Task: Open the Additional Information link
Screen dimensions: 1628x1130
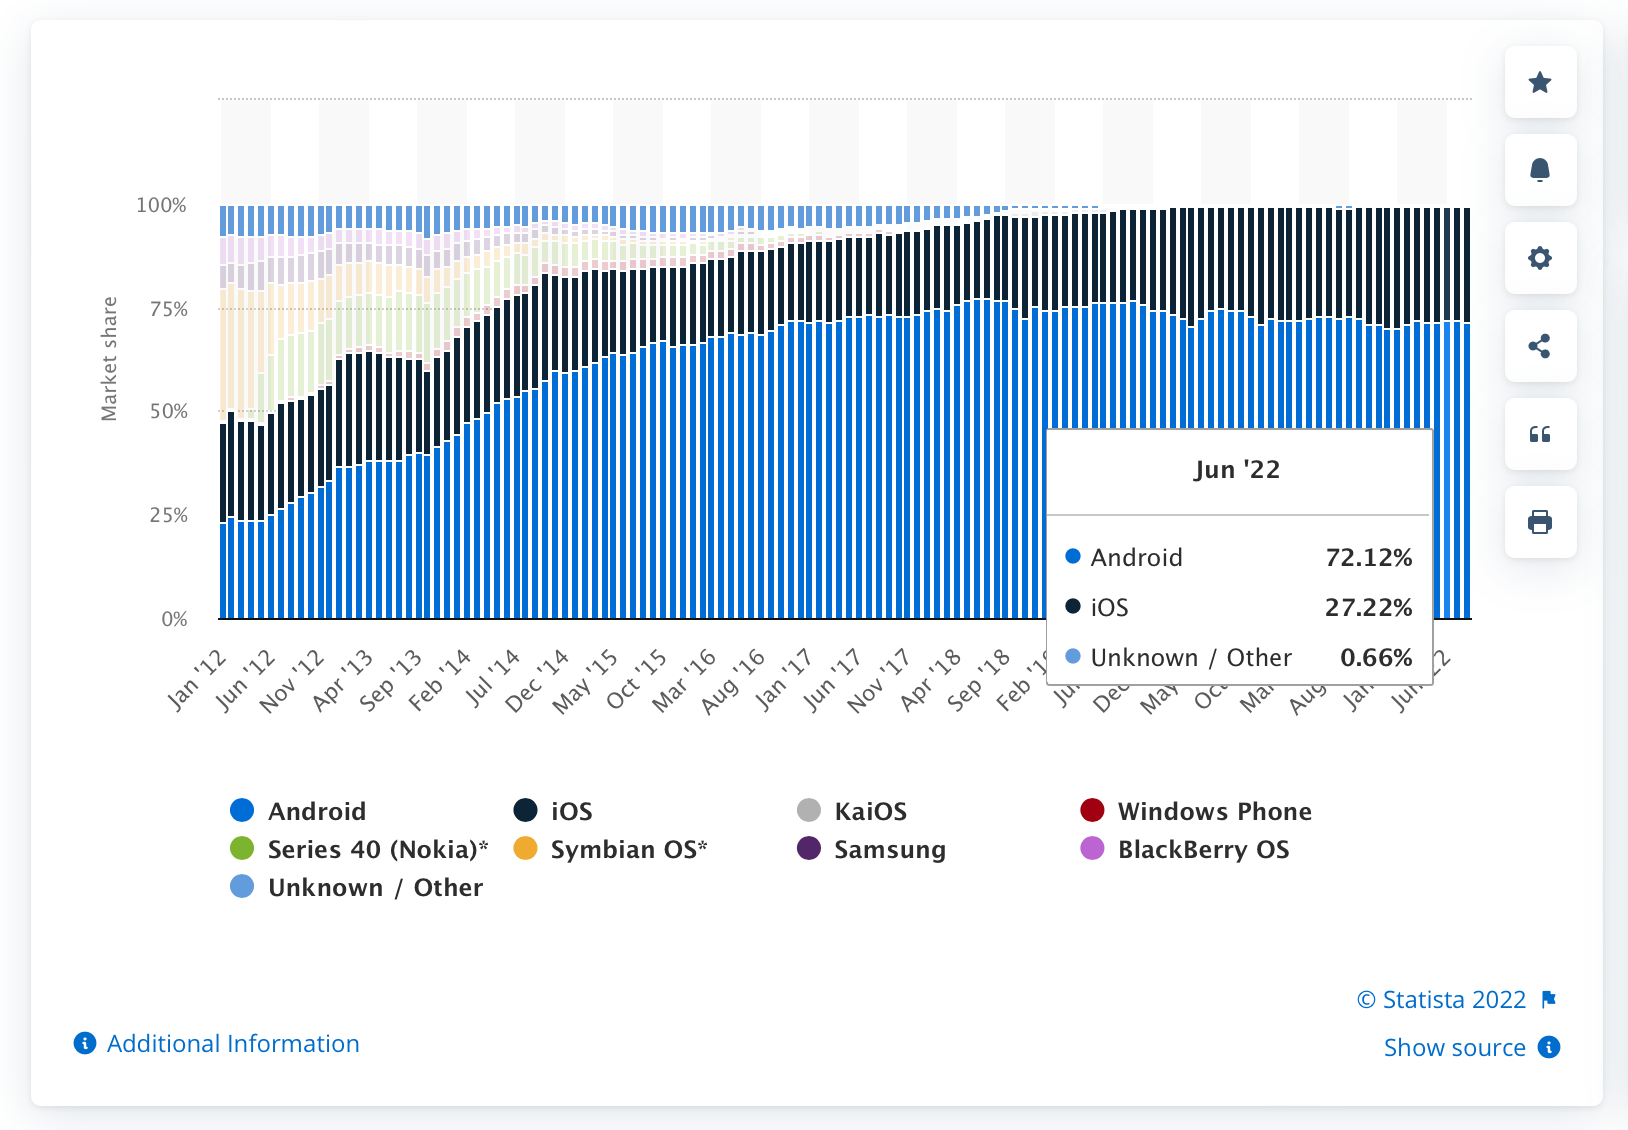Action: pos(233,1043)
